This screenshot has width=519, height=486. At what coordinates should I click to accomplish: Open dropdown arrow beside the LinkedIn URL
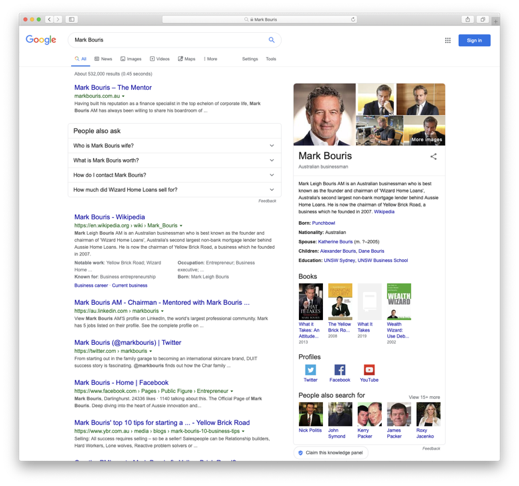pyautogui.click(x=162, y=311)
